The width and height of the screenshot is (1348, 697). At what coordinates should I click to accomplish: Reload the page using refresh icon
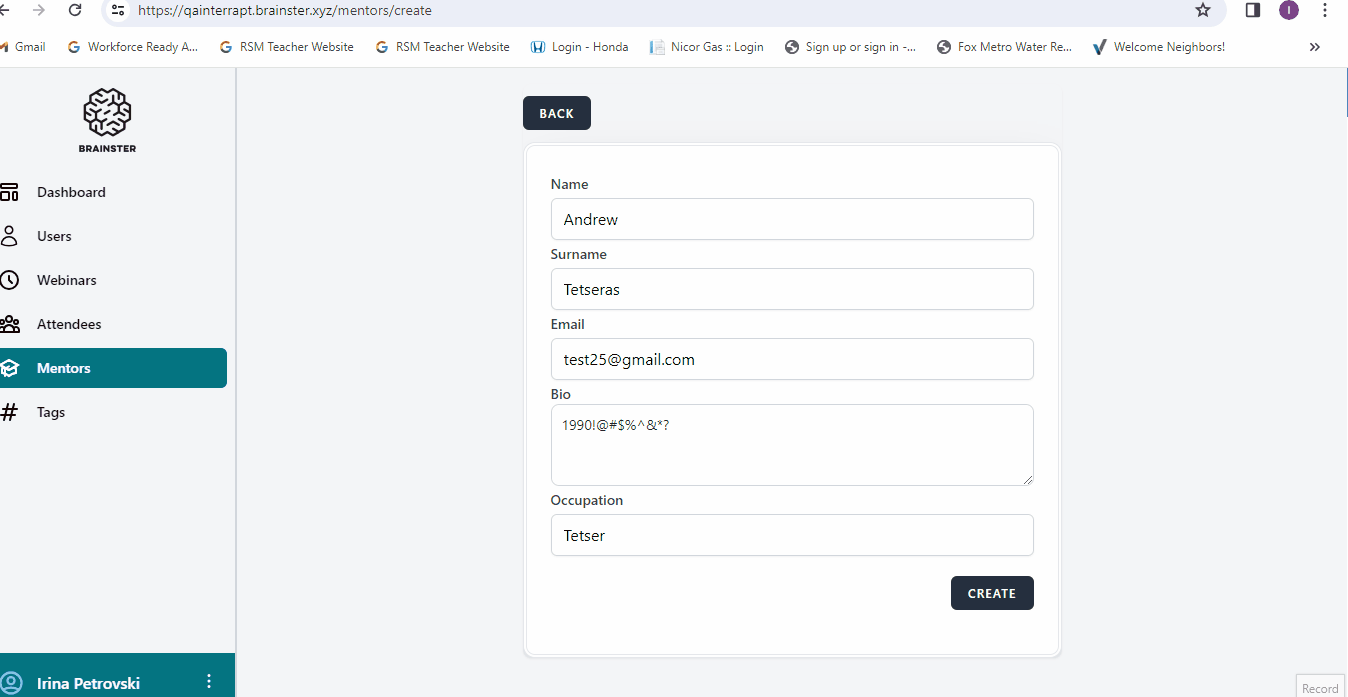75,10
